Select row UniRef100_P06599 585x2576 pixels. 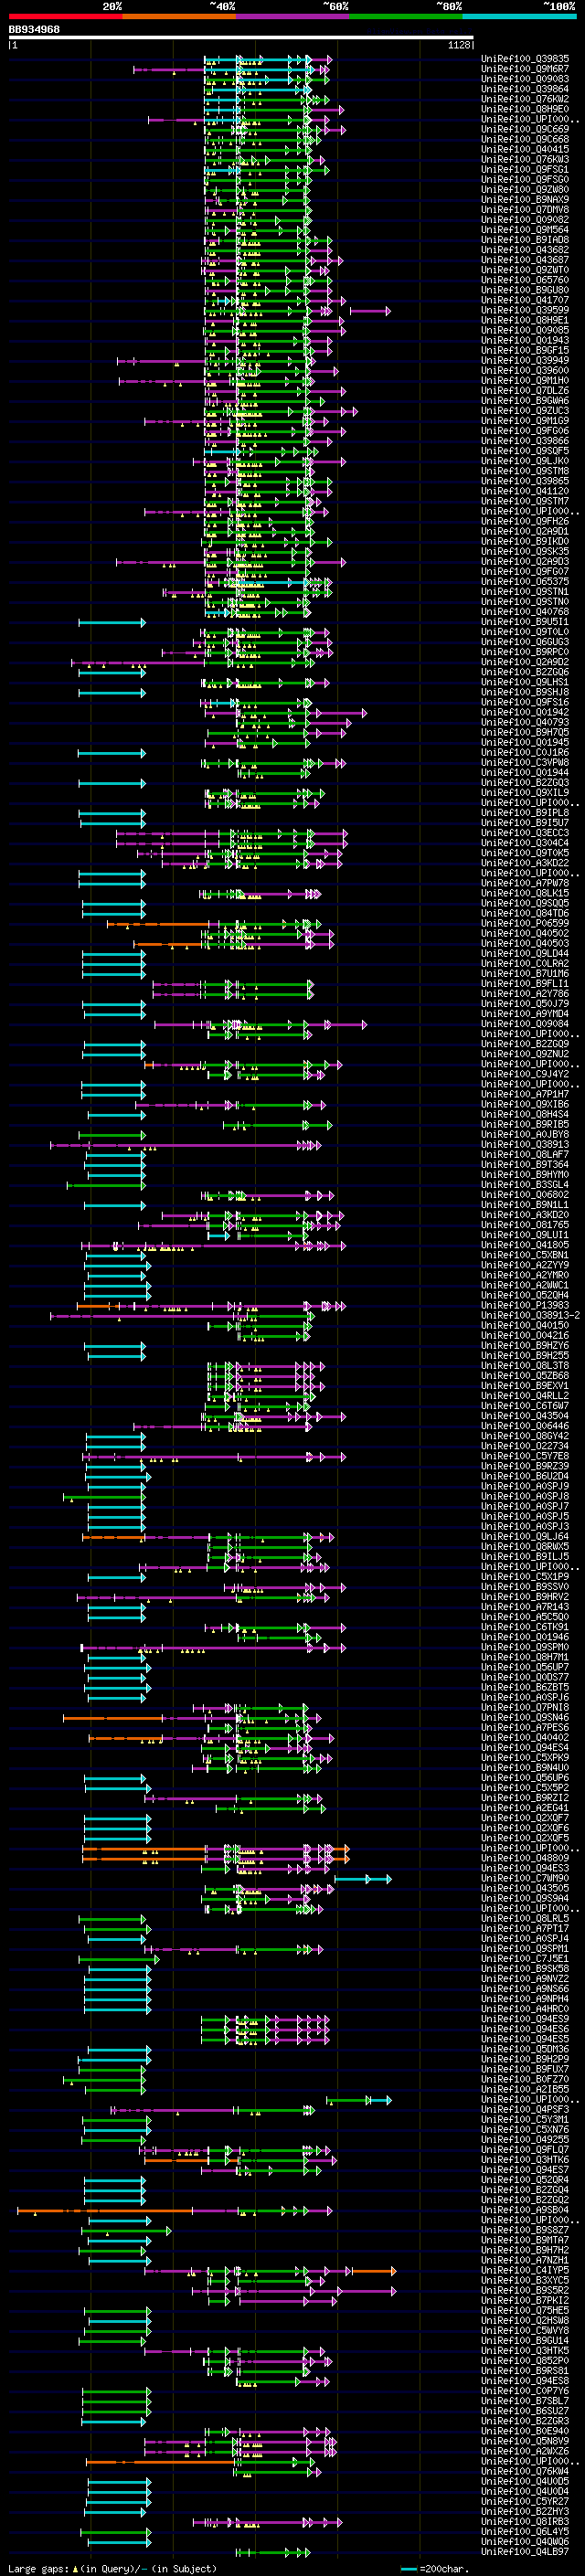click(525, 924)
